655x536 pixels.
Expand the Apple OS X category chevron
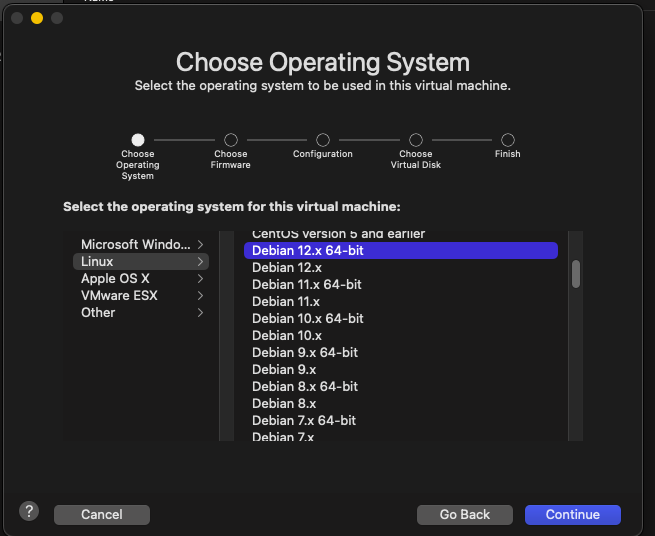[x=201, y=279]
